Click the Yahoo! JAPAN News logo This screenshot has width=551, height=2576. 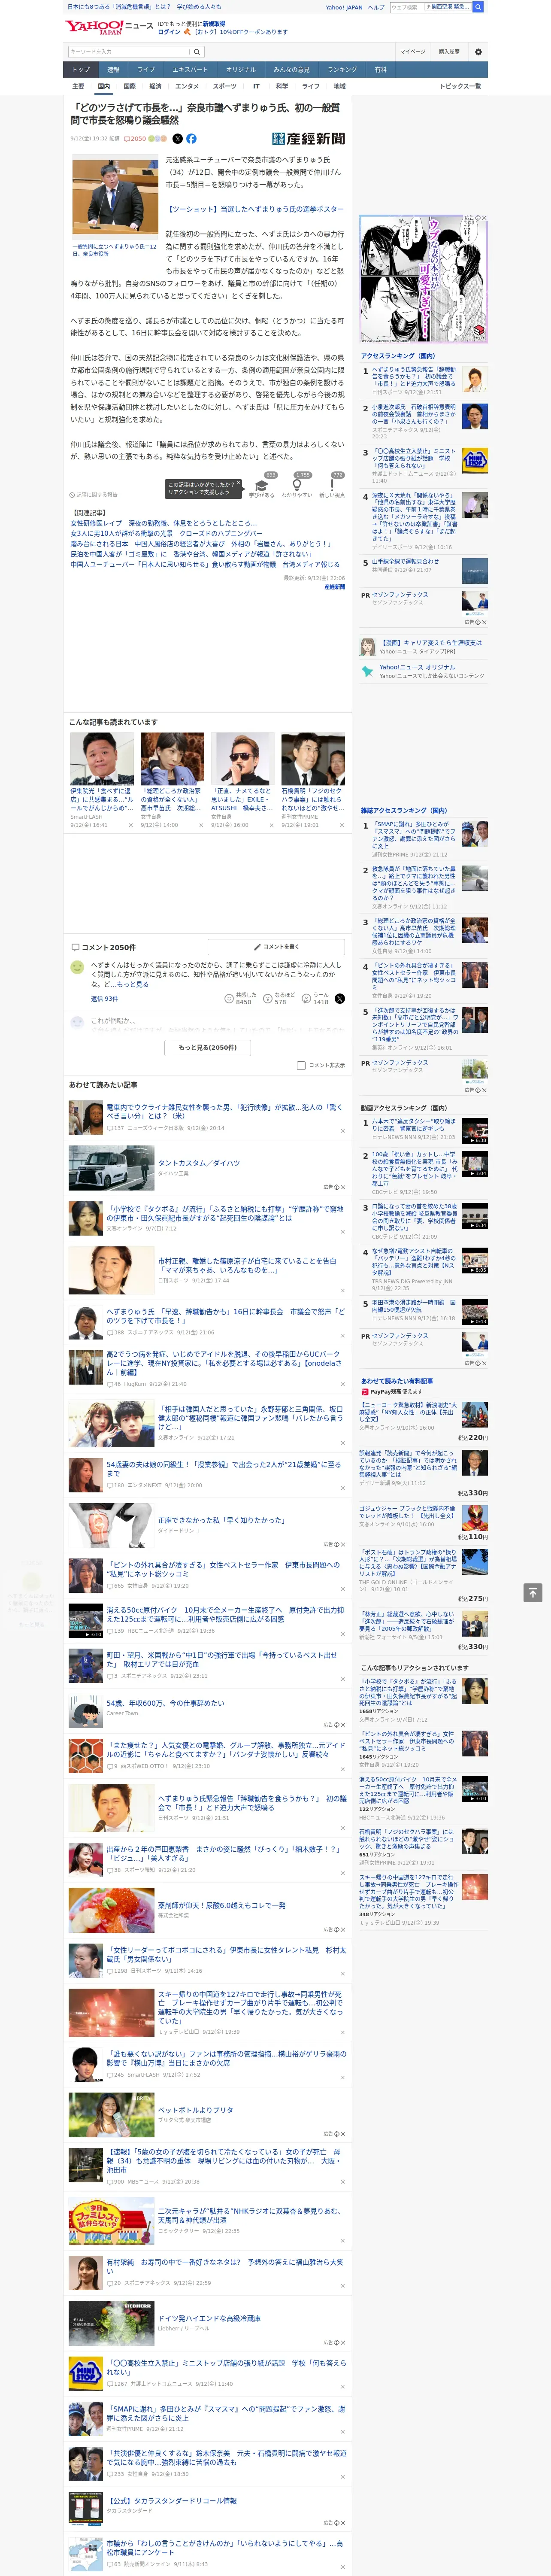(x=109, y=27)
